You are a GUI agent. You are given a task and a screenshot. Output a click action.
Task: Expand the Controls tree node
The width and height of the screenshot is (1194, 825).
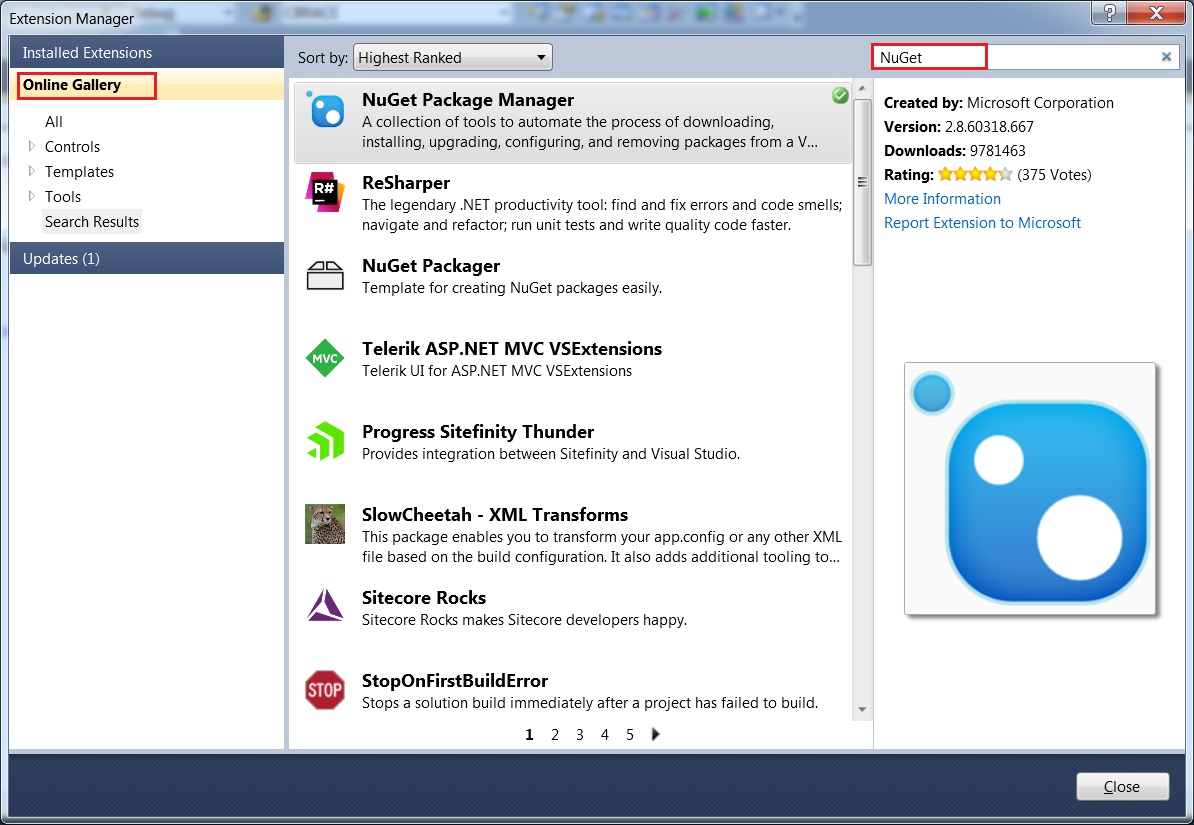click(32, 145)
